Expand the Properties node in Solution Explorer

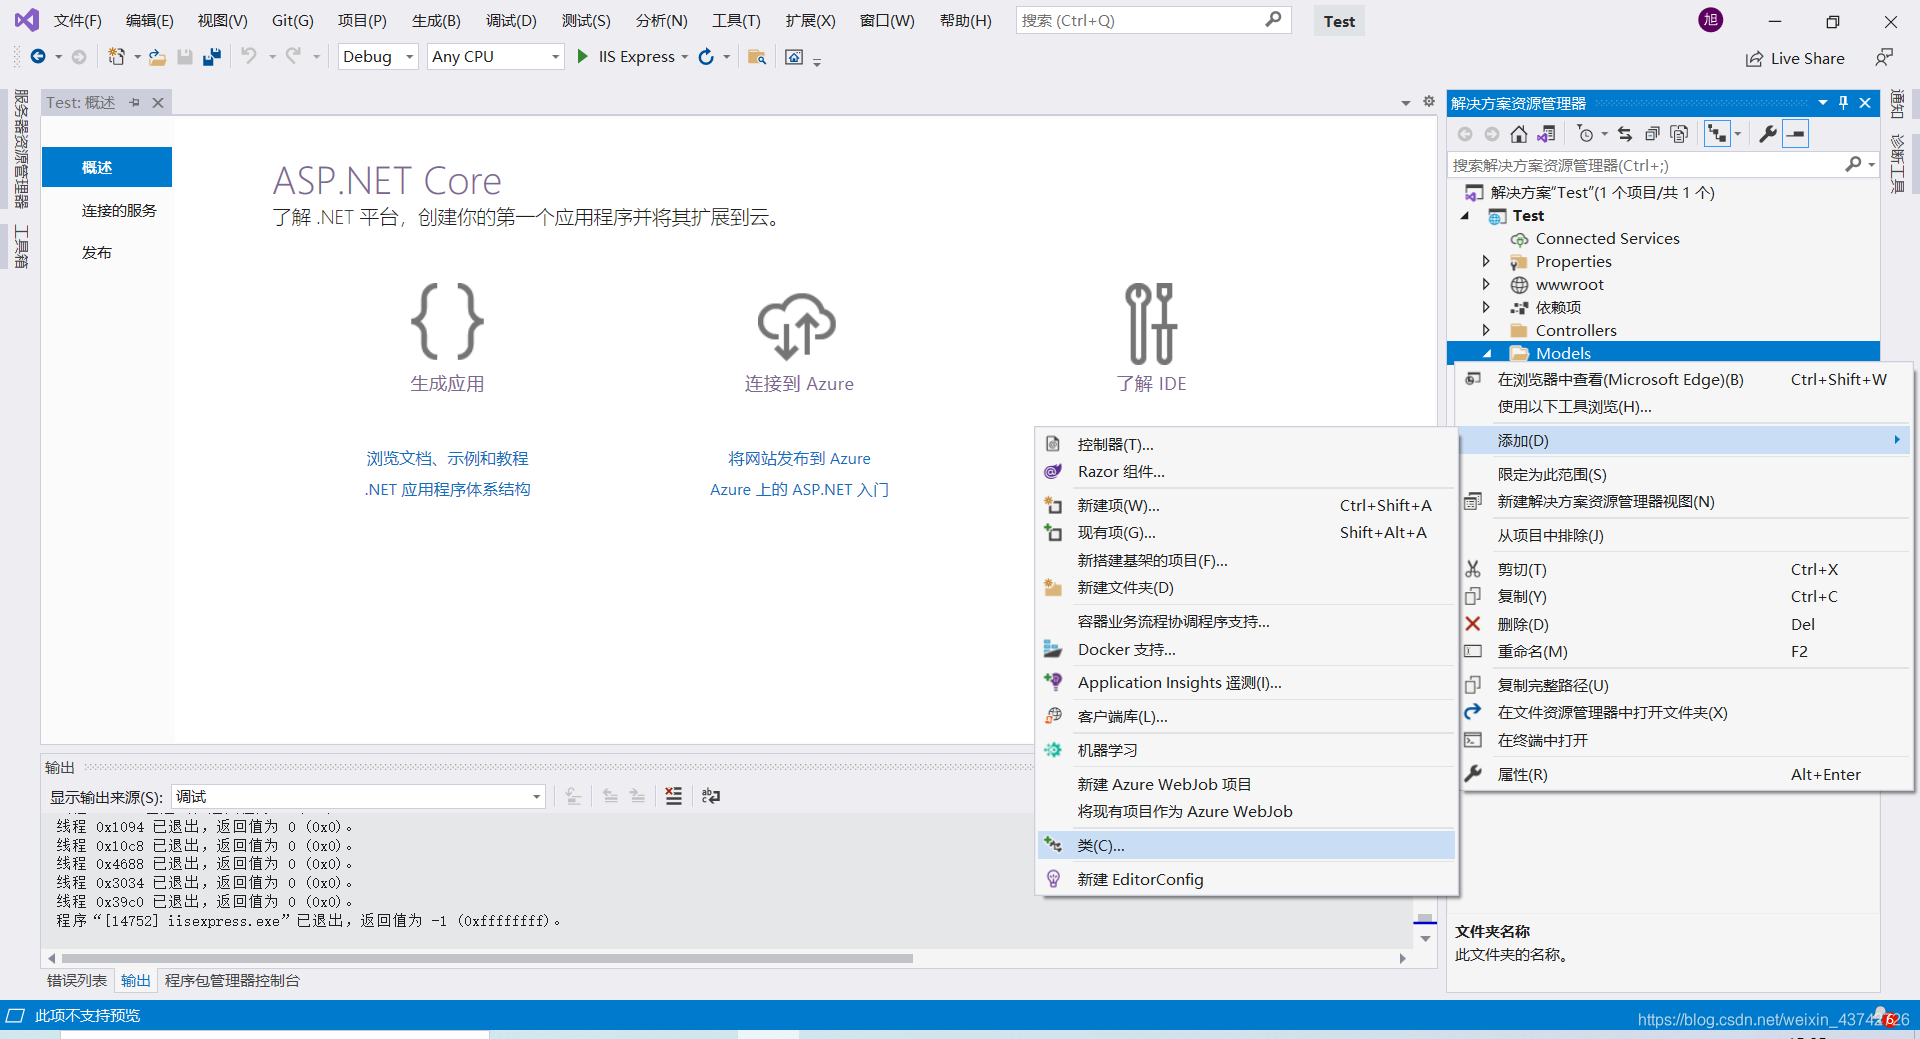coord(1486,261)
